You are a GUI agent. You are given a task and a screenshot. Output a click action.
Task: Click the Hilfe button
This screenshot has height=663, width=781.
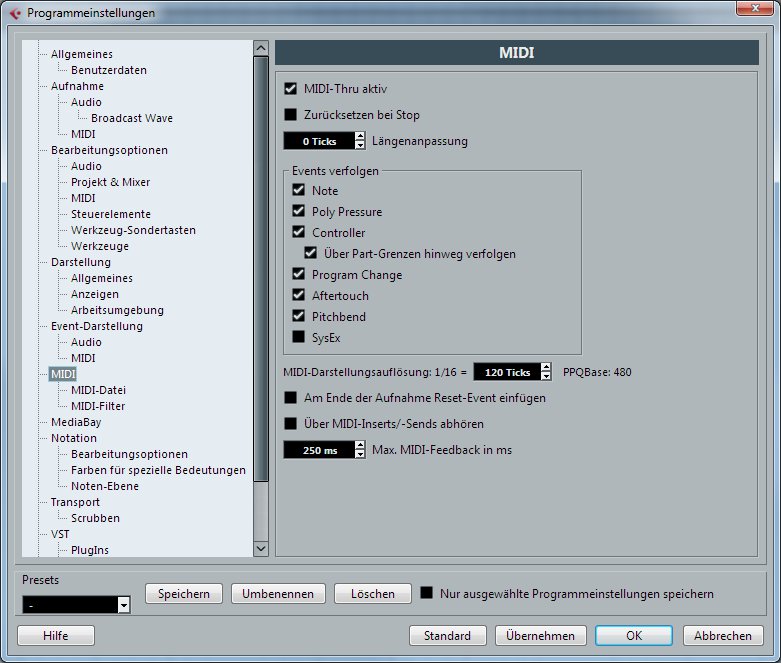point(56,636)
